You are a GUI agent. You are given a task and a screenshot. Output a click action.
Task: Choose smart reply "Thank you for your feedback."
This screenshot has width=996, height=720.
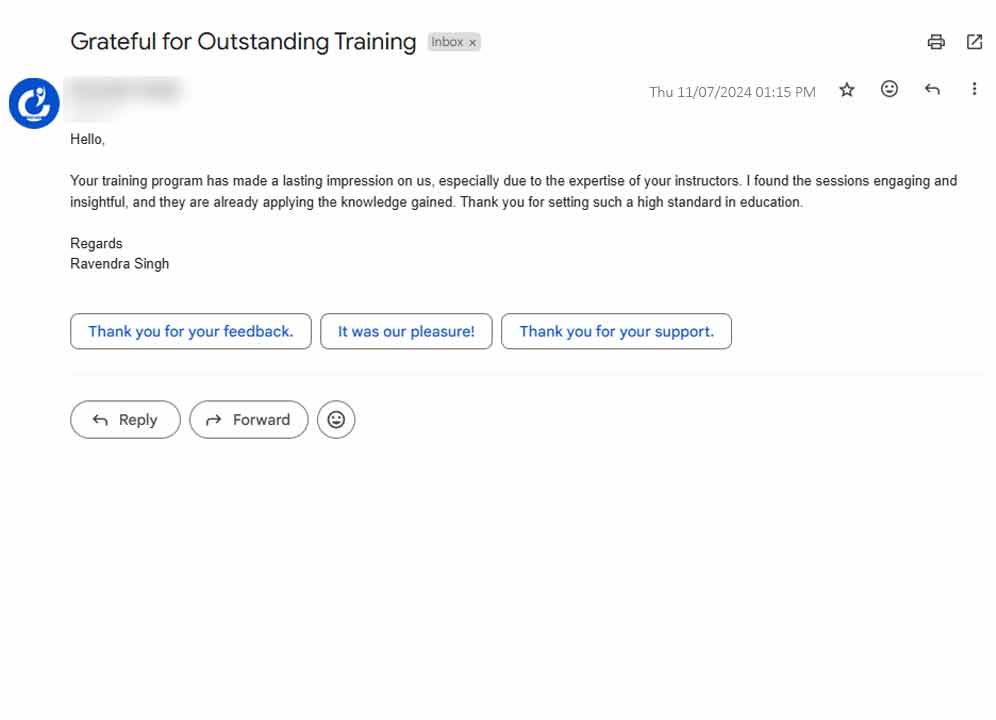click(190, 331)
